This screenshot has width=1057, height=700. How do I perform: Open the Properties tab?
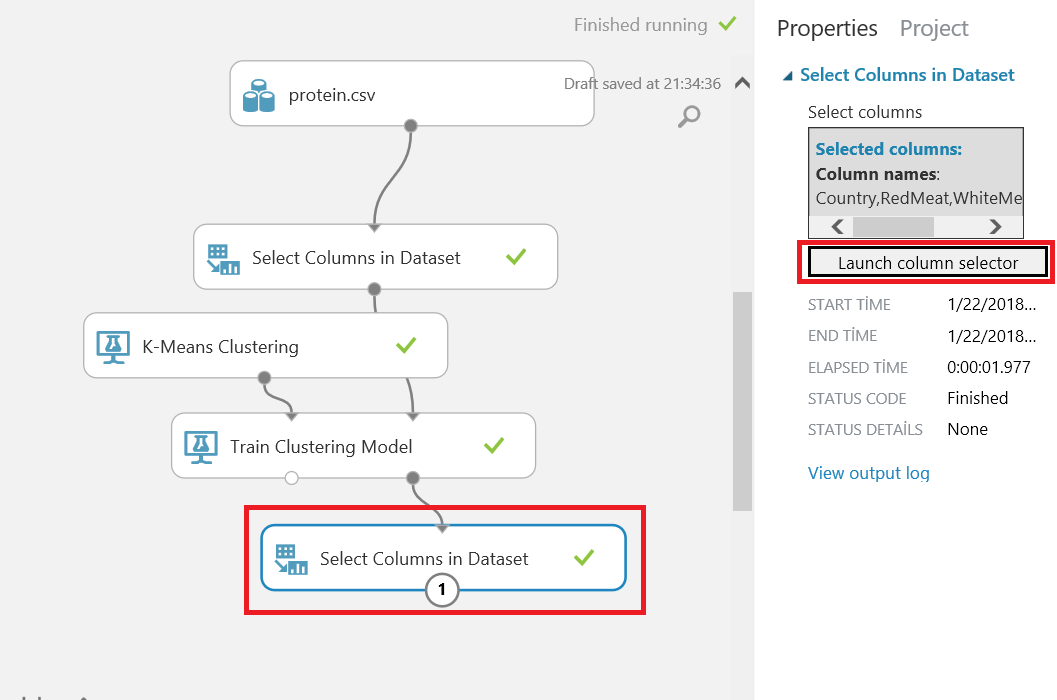(x=827, y=29)
